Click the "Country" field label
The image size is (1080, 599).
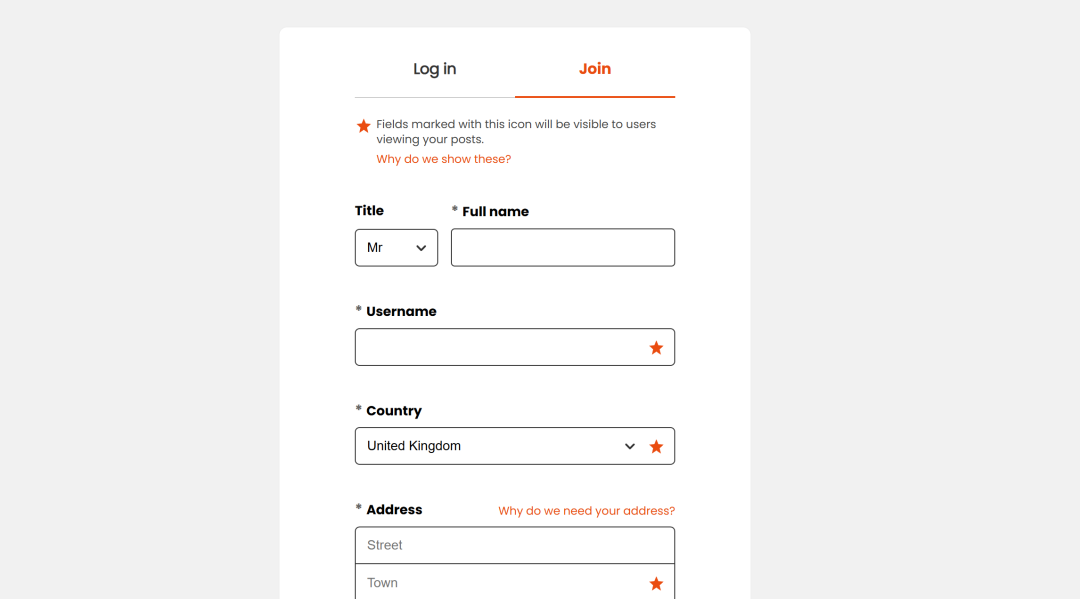point(394,411)
